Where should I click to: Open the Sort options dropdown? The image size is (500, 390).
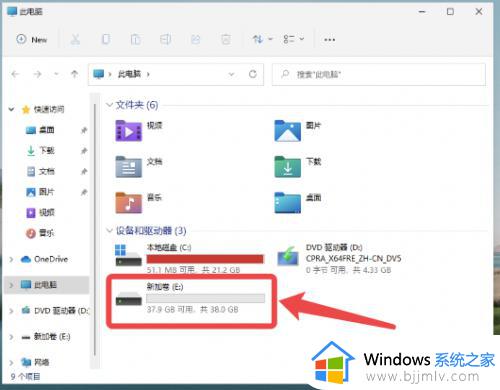coord(262,39)
